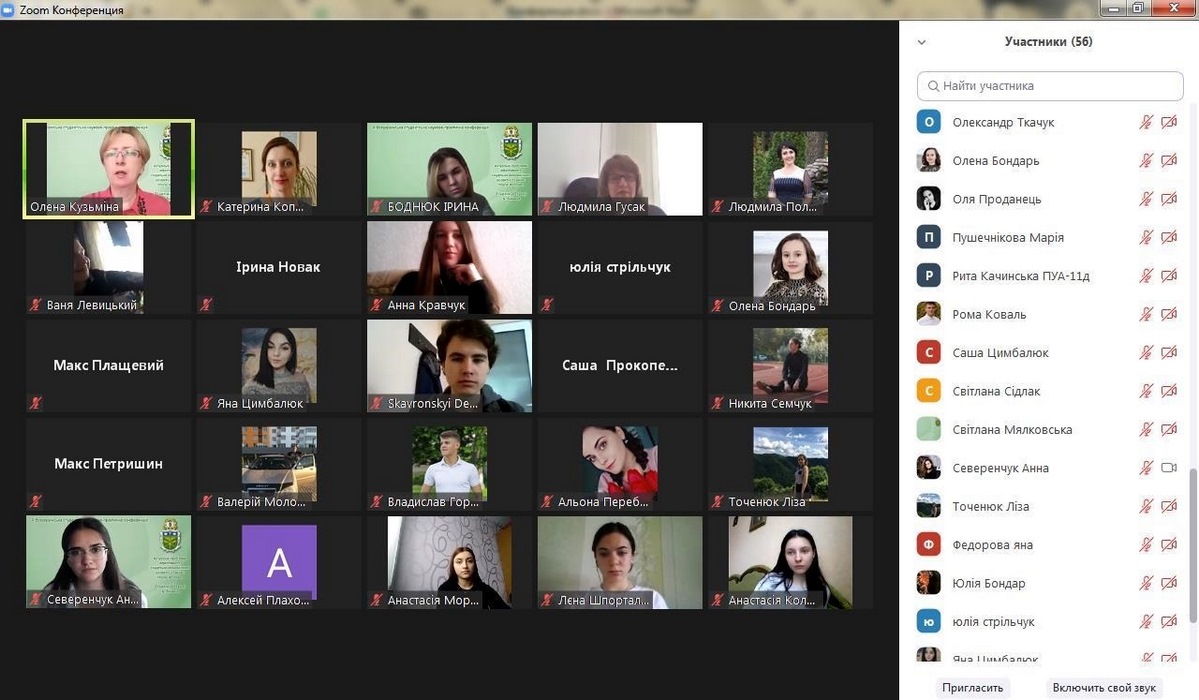Screen dimensions: 1199x700
Task: Collapse the Участники panel using the chevron
Action: [x=921, y=42]
